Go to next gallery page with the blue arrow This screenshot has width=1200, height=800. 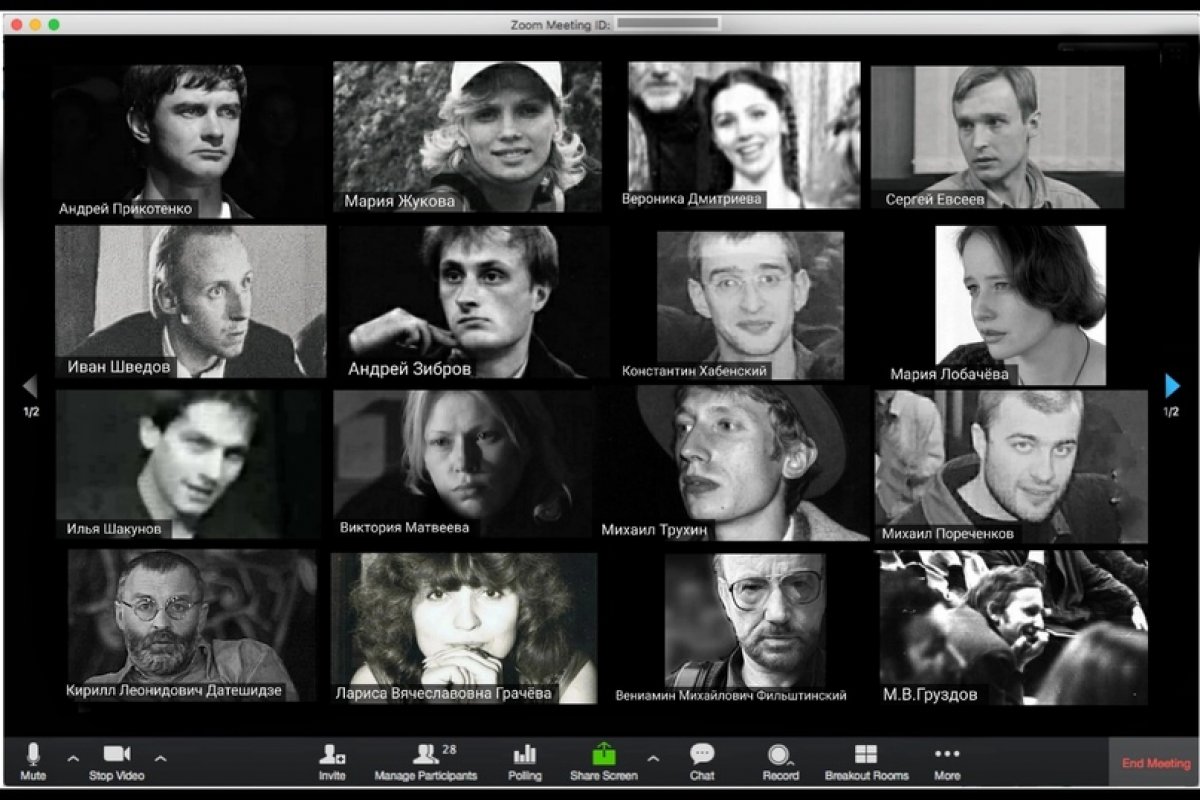(1172, 386)
